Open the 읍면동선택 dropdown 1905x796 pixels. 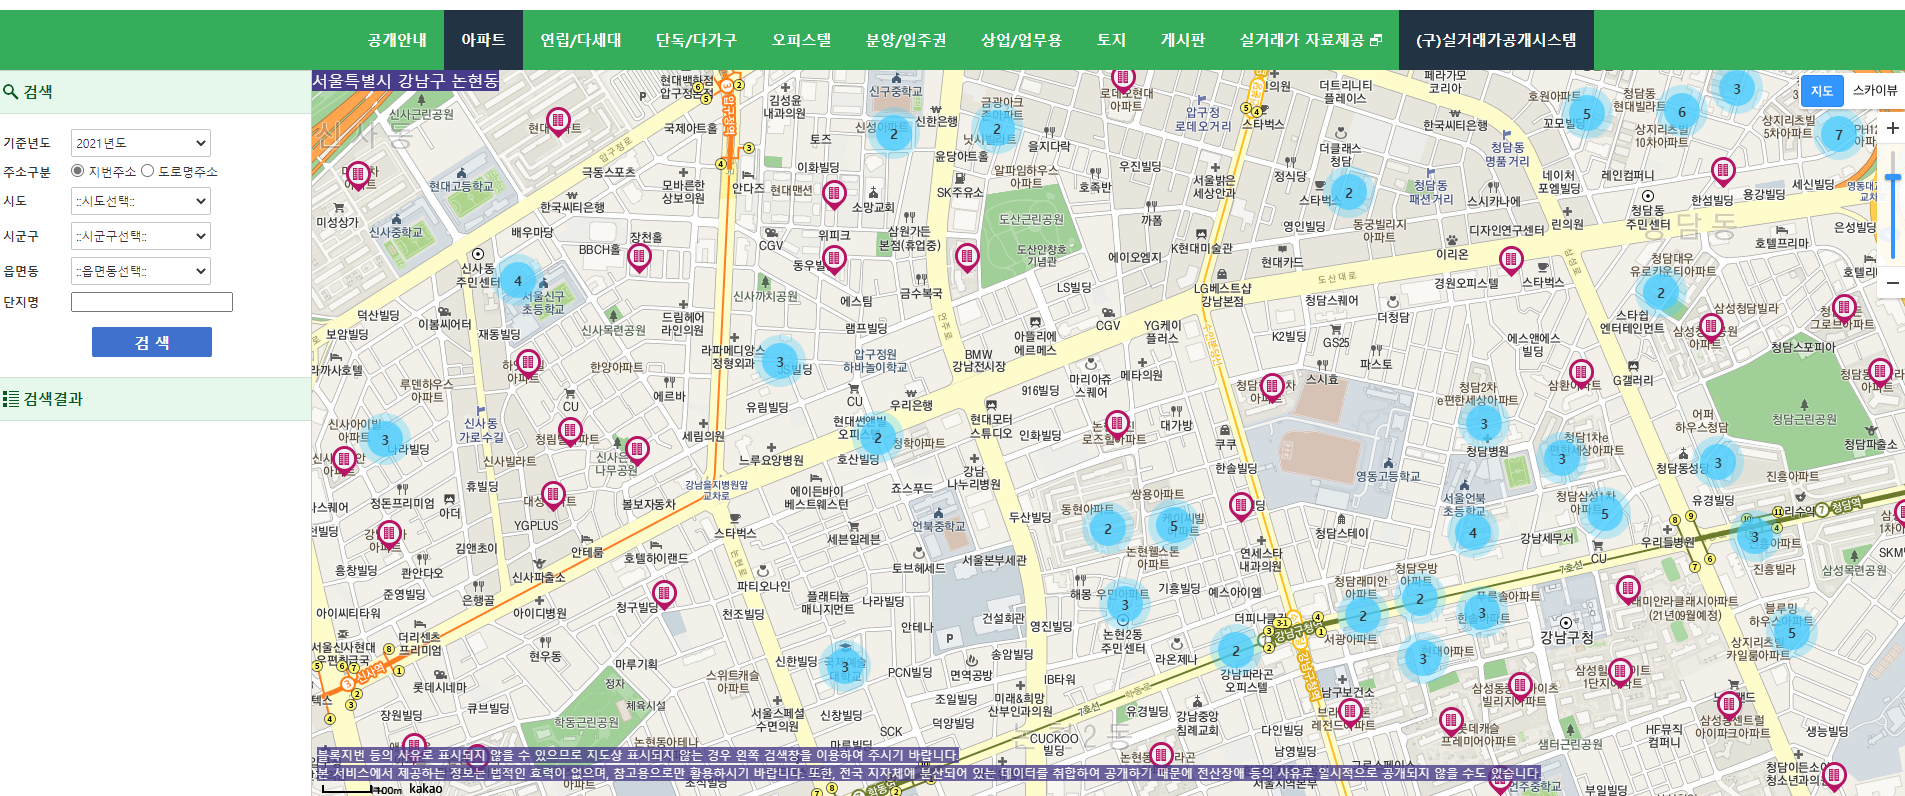pos(141,271)
